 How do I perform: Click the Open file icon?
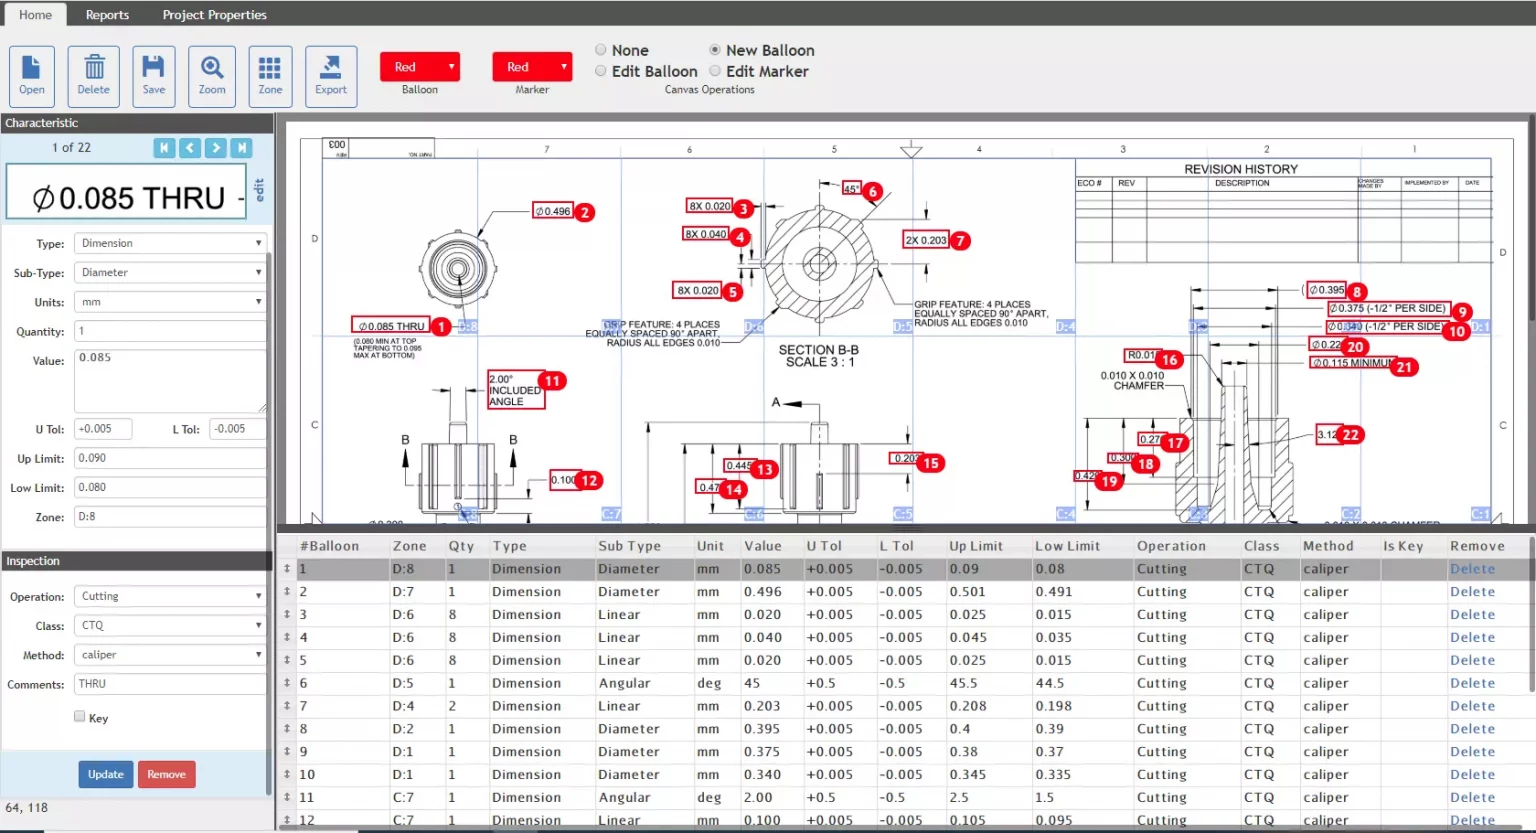32,75
